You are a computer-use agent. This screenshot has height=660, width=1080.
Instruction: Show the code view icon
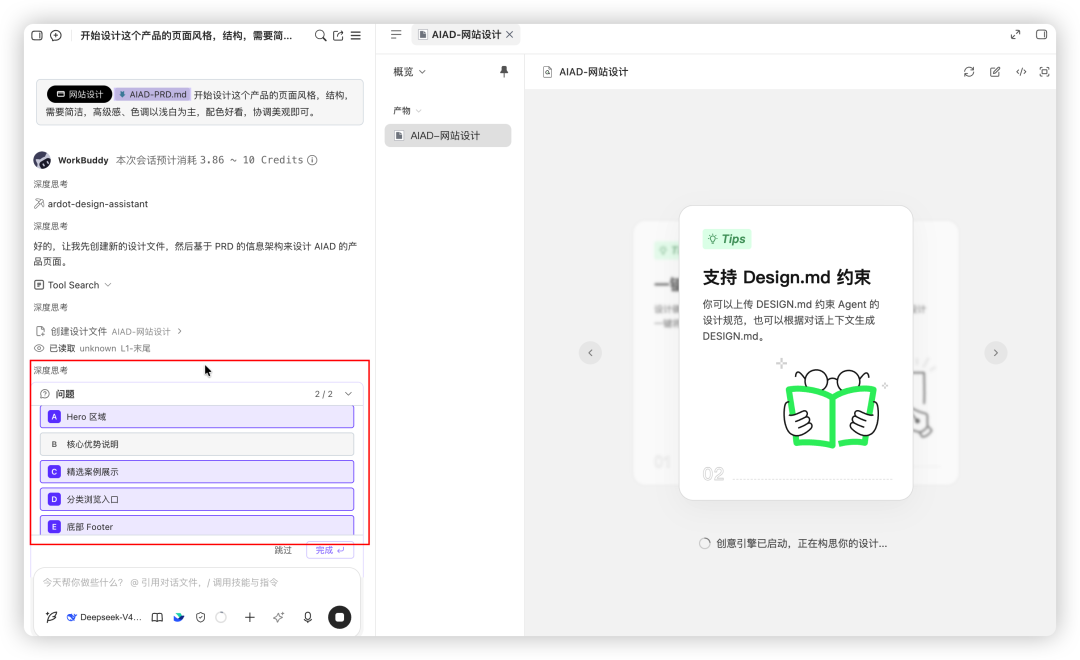[x=1021, y=72]
